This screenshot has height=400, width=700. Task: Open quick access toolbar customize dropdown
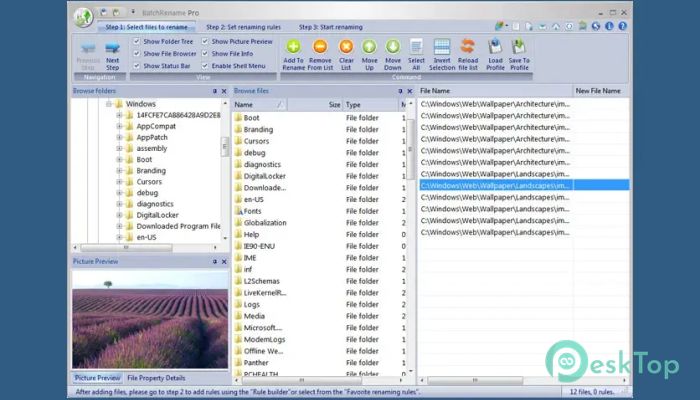pos(133,12)
